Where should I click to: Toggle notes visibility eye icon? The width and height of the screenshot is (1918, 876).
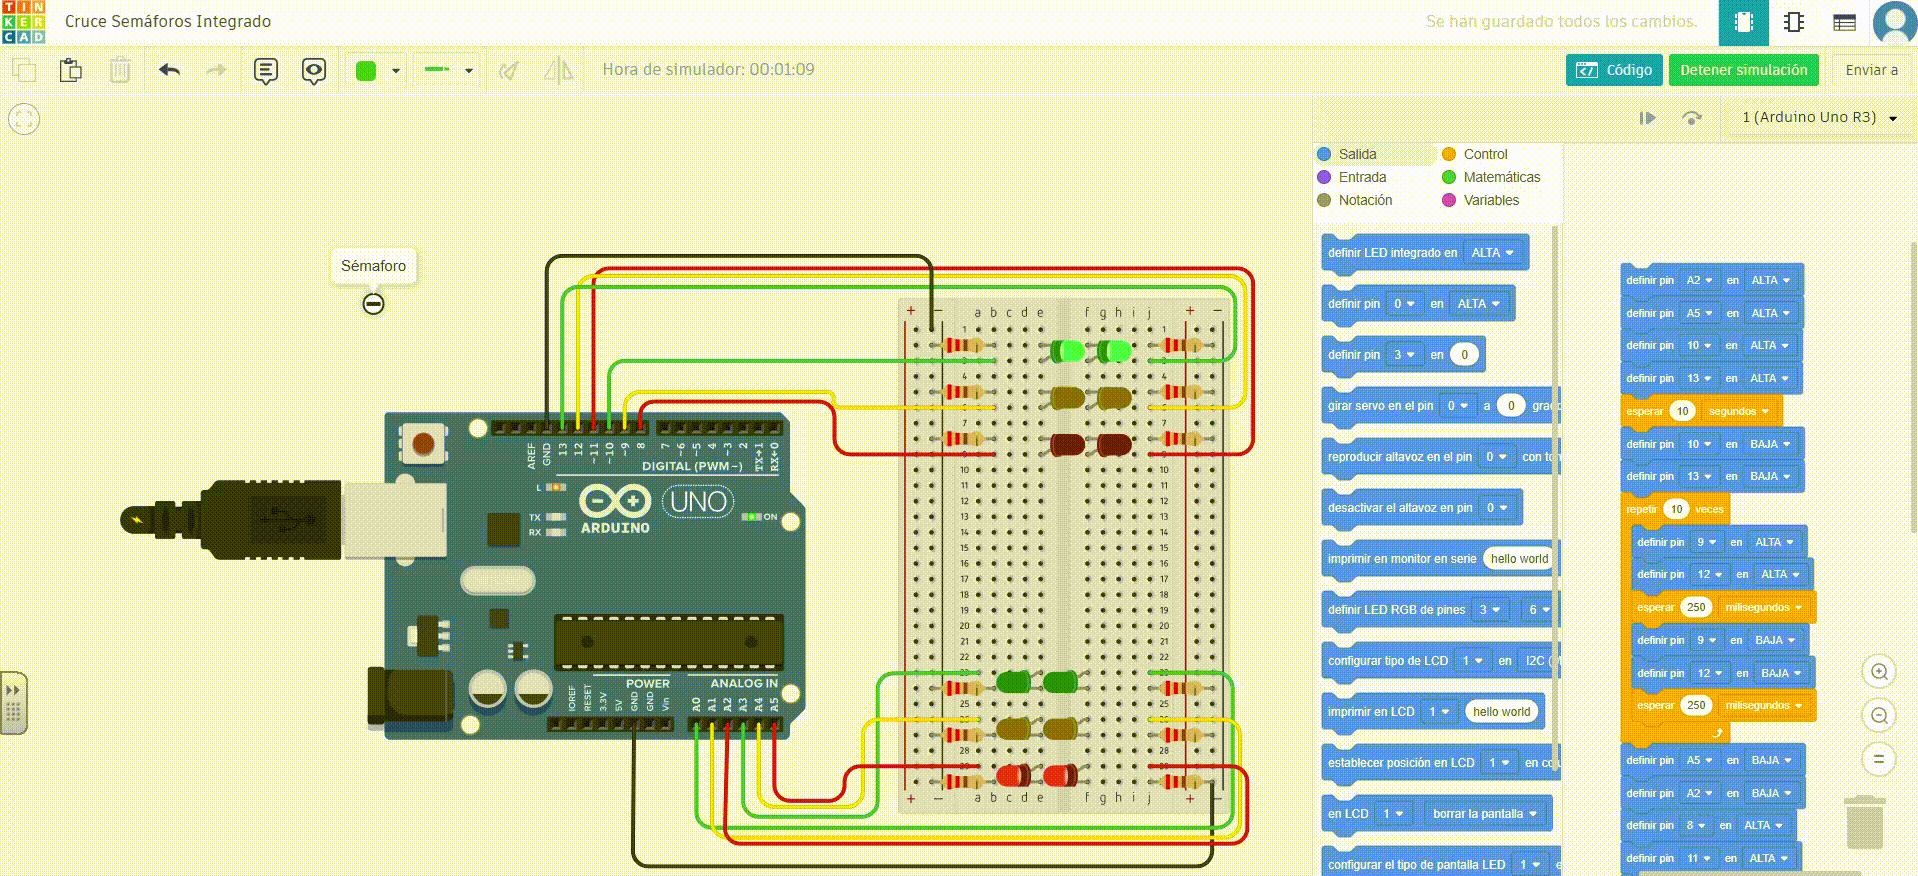point(314,70)
